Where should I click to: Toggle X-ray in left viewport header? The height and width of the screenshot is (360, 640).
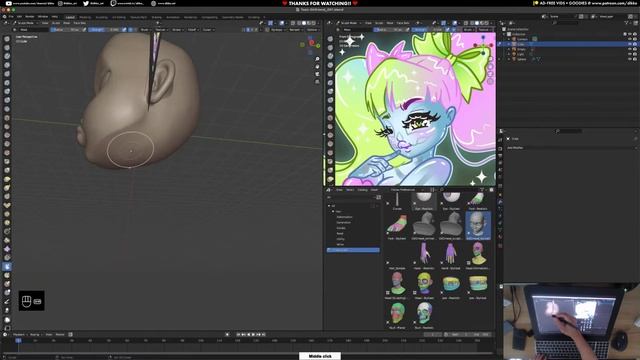click(293, 23)
